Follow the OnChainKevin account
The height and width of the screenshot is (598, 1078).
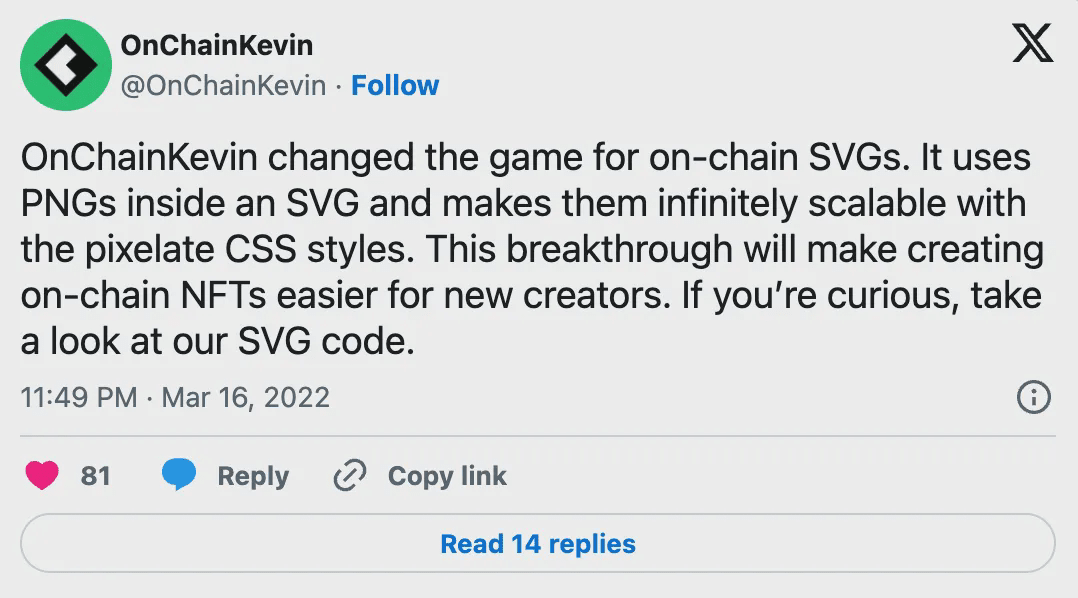(395, 86)
